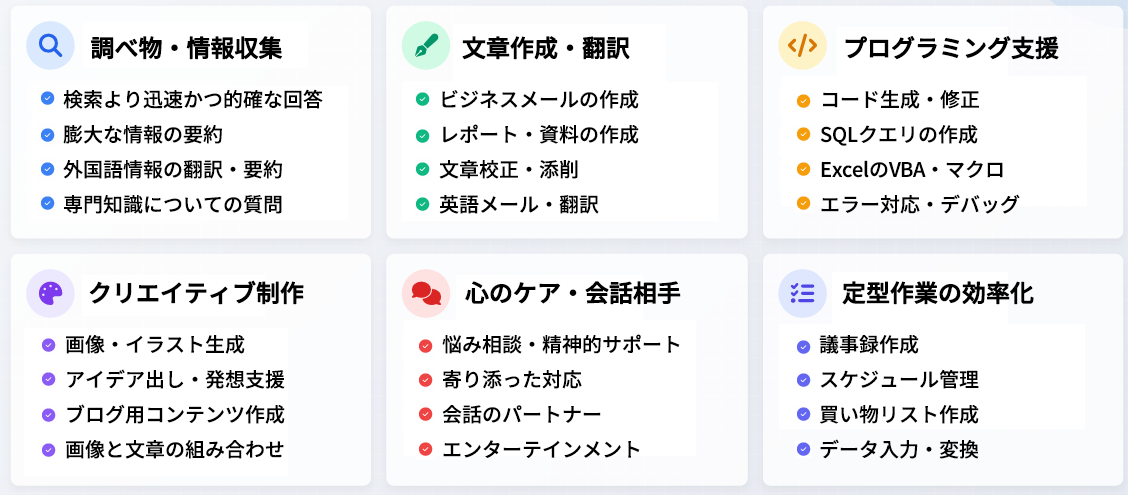Select the 調べ物・情報収集 heading
Screen dimensions: 1128x495
[186, 48]
